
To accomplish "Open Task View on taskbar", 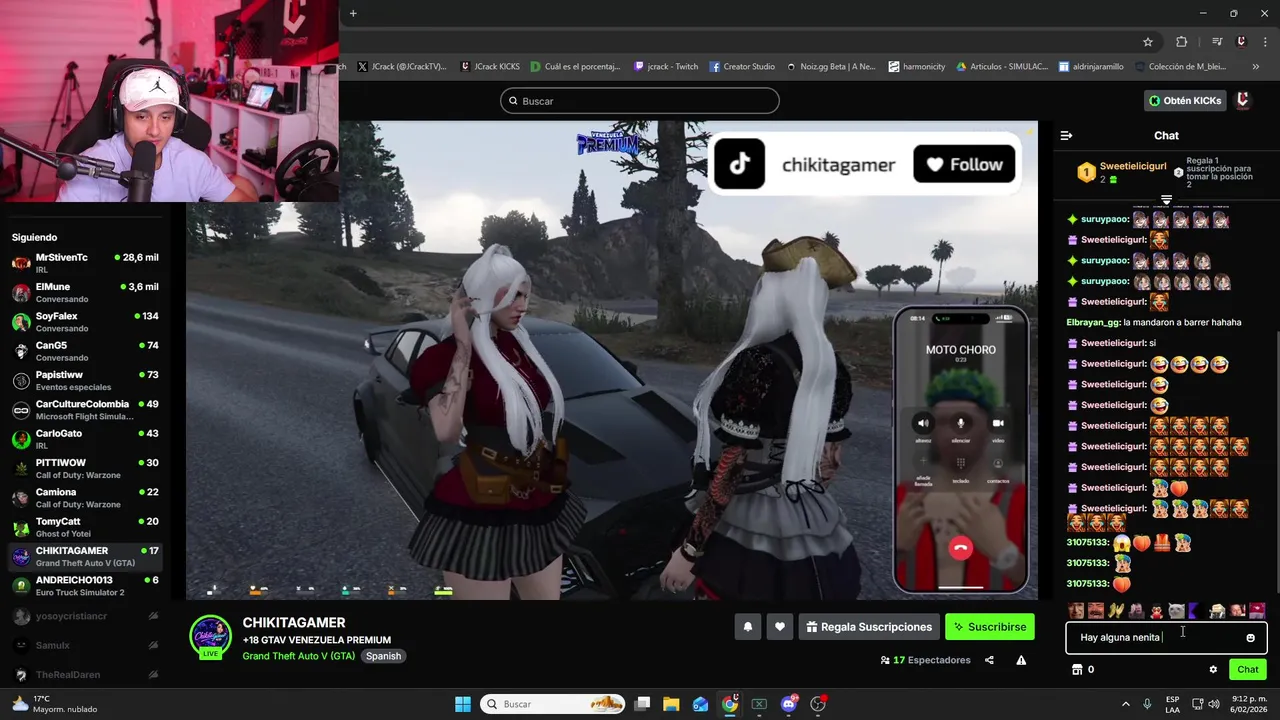I will pos(643,704).
